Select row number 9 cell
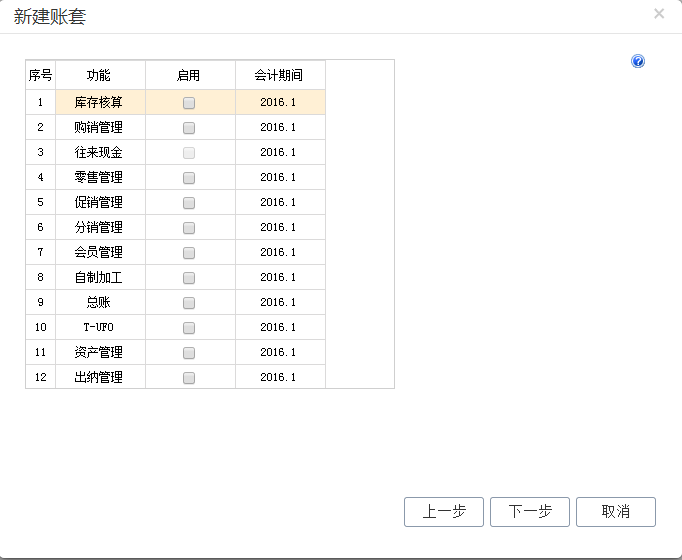The height and width of the screenshot is (560, 682). coord(40,302)
